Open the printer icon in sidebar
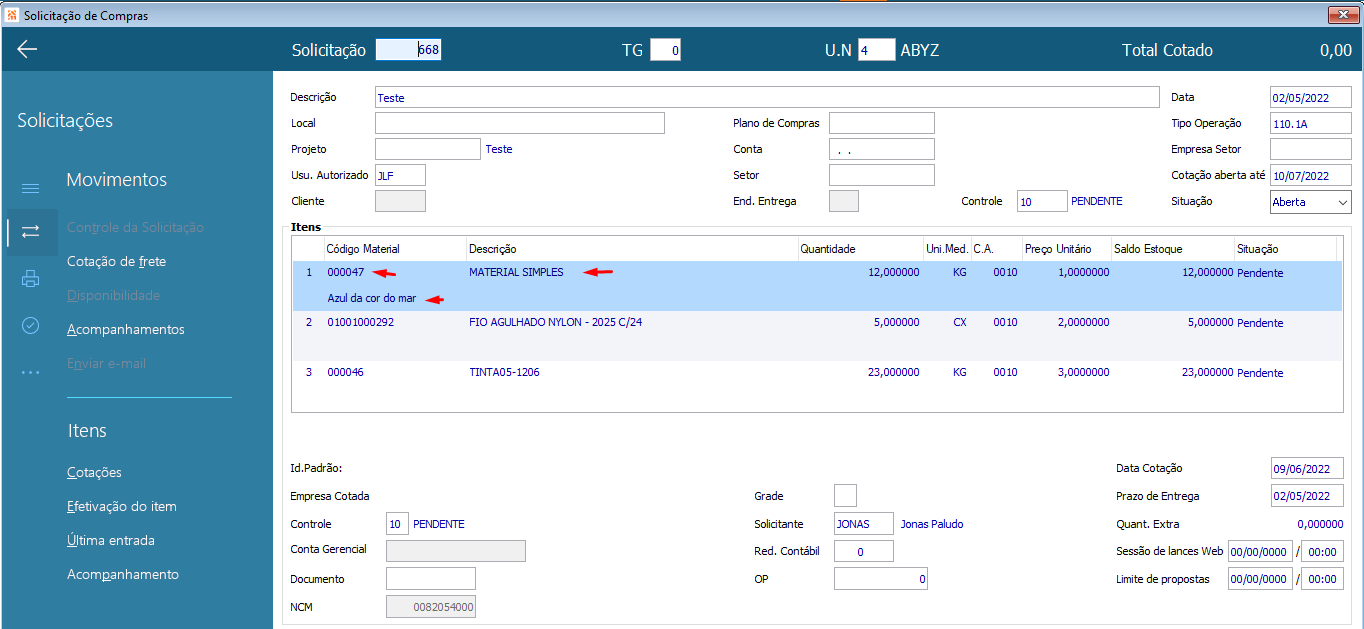The height and width of the screenshot is (629, 1364). (x=31, y=279)
